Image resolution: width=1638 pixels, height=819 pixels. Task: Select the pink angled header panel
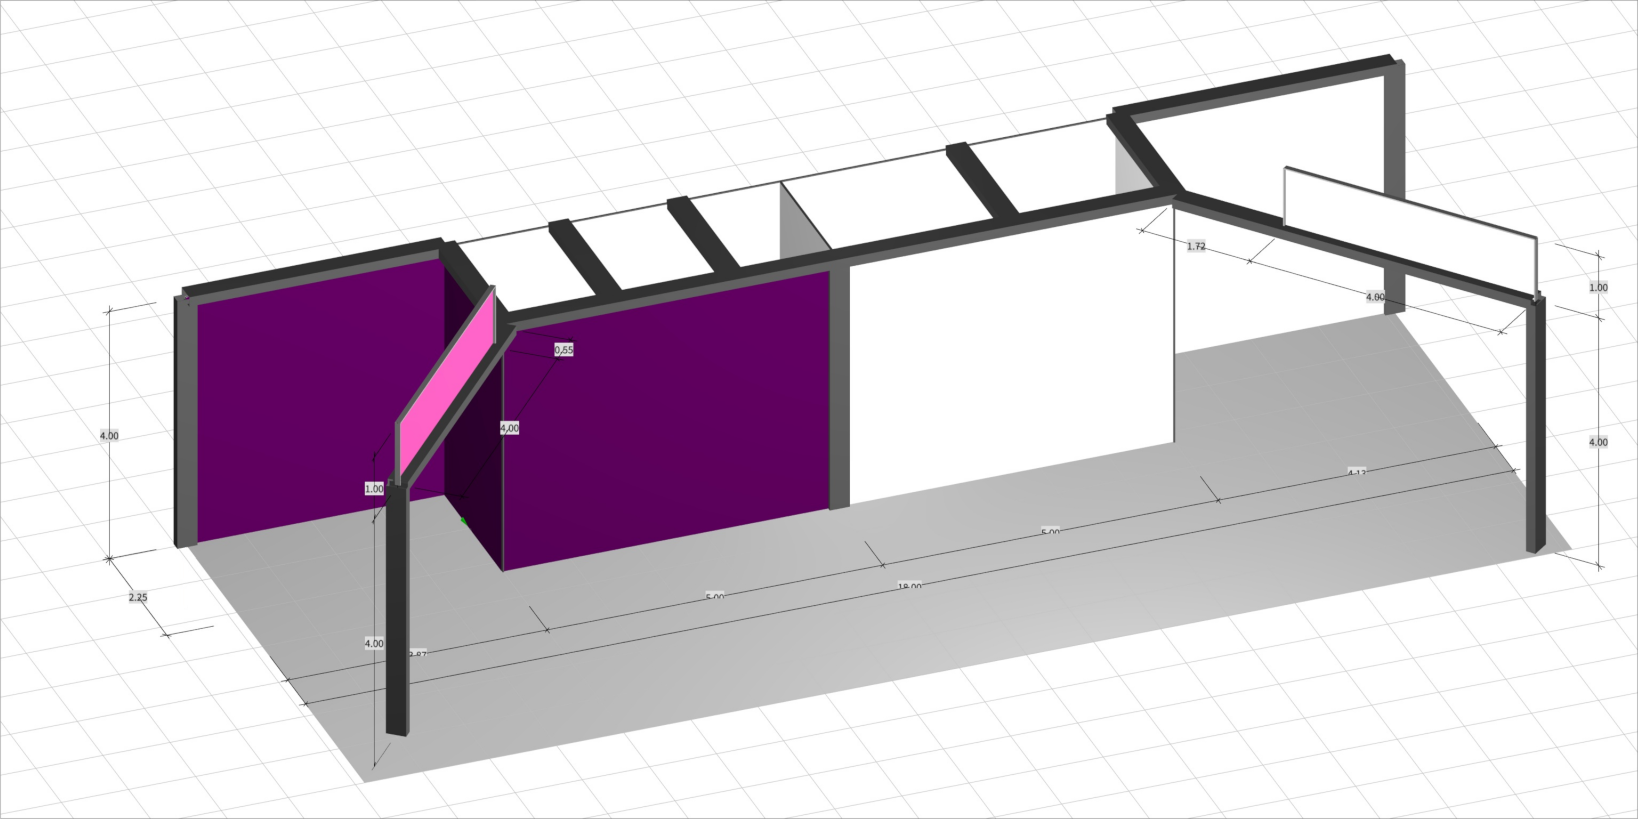(x=447, y=381)
